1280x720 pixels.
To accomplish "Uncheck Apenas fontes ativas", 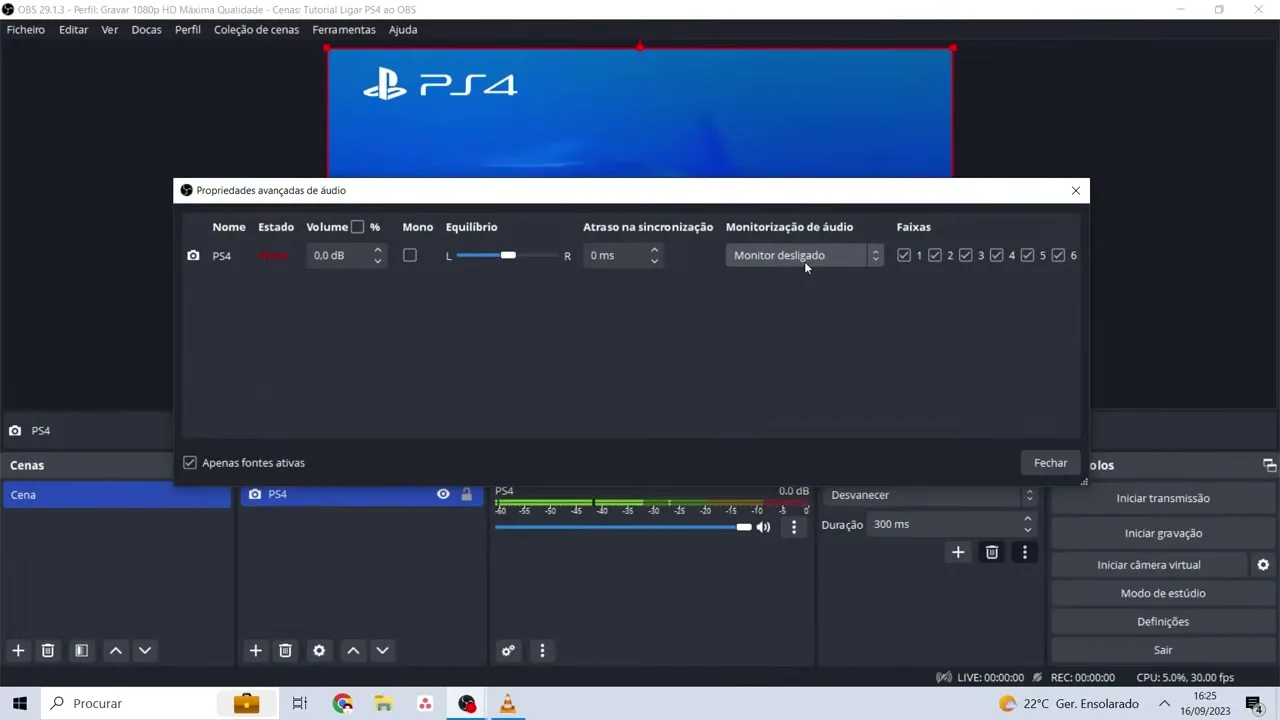I will [190, 463].
